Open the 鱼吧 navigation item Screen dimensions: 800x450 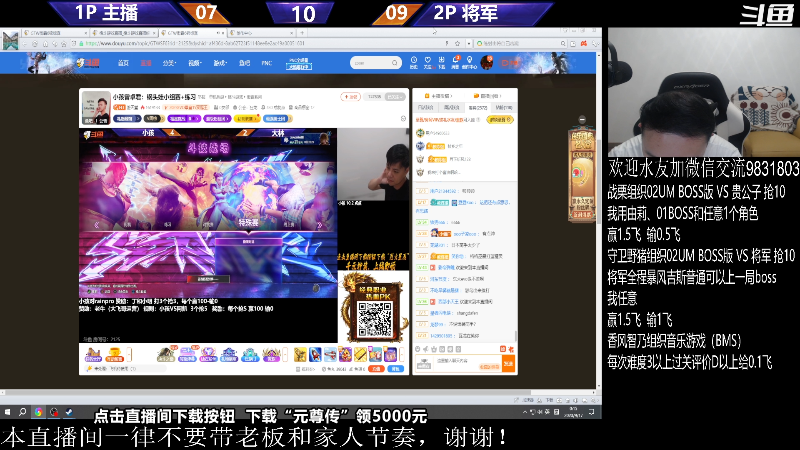click(245, 63)
